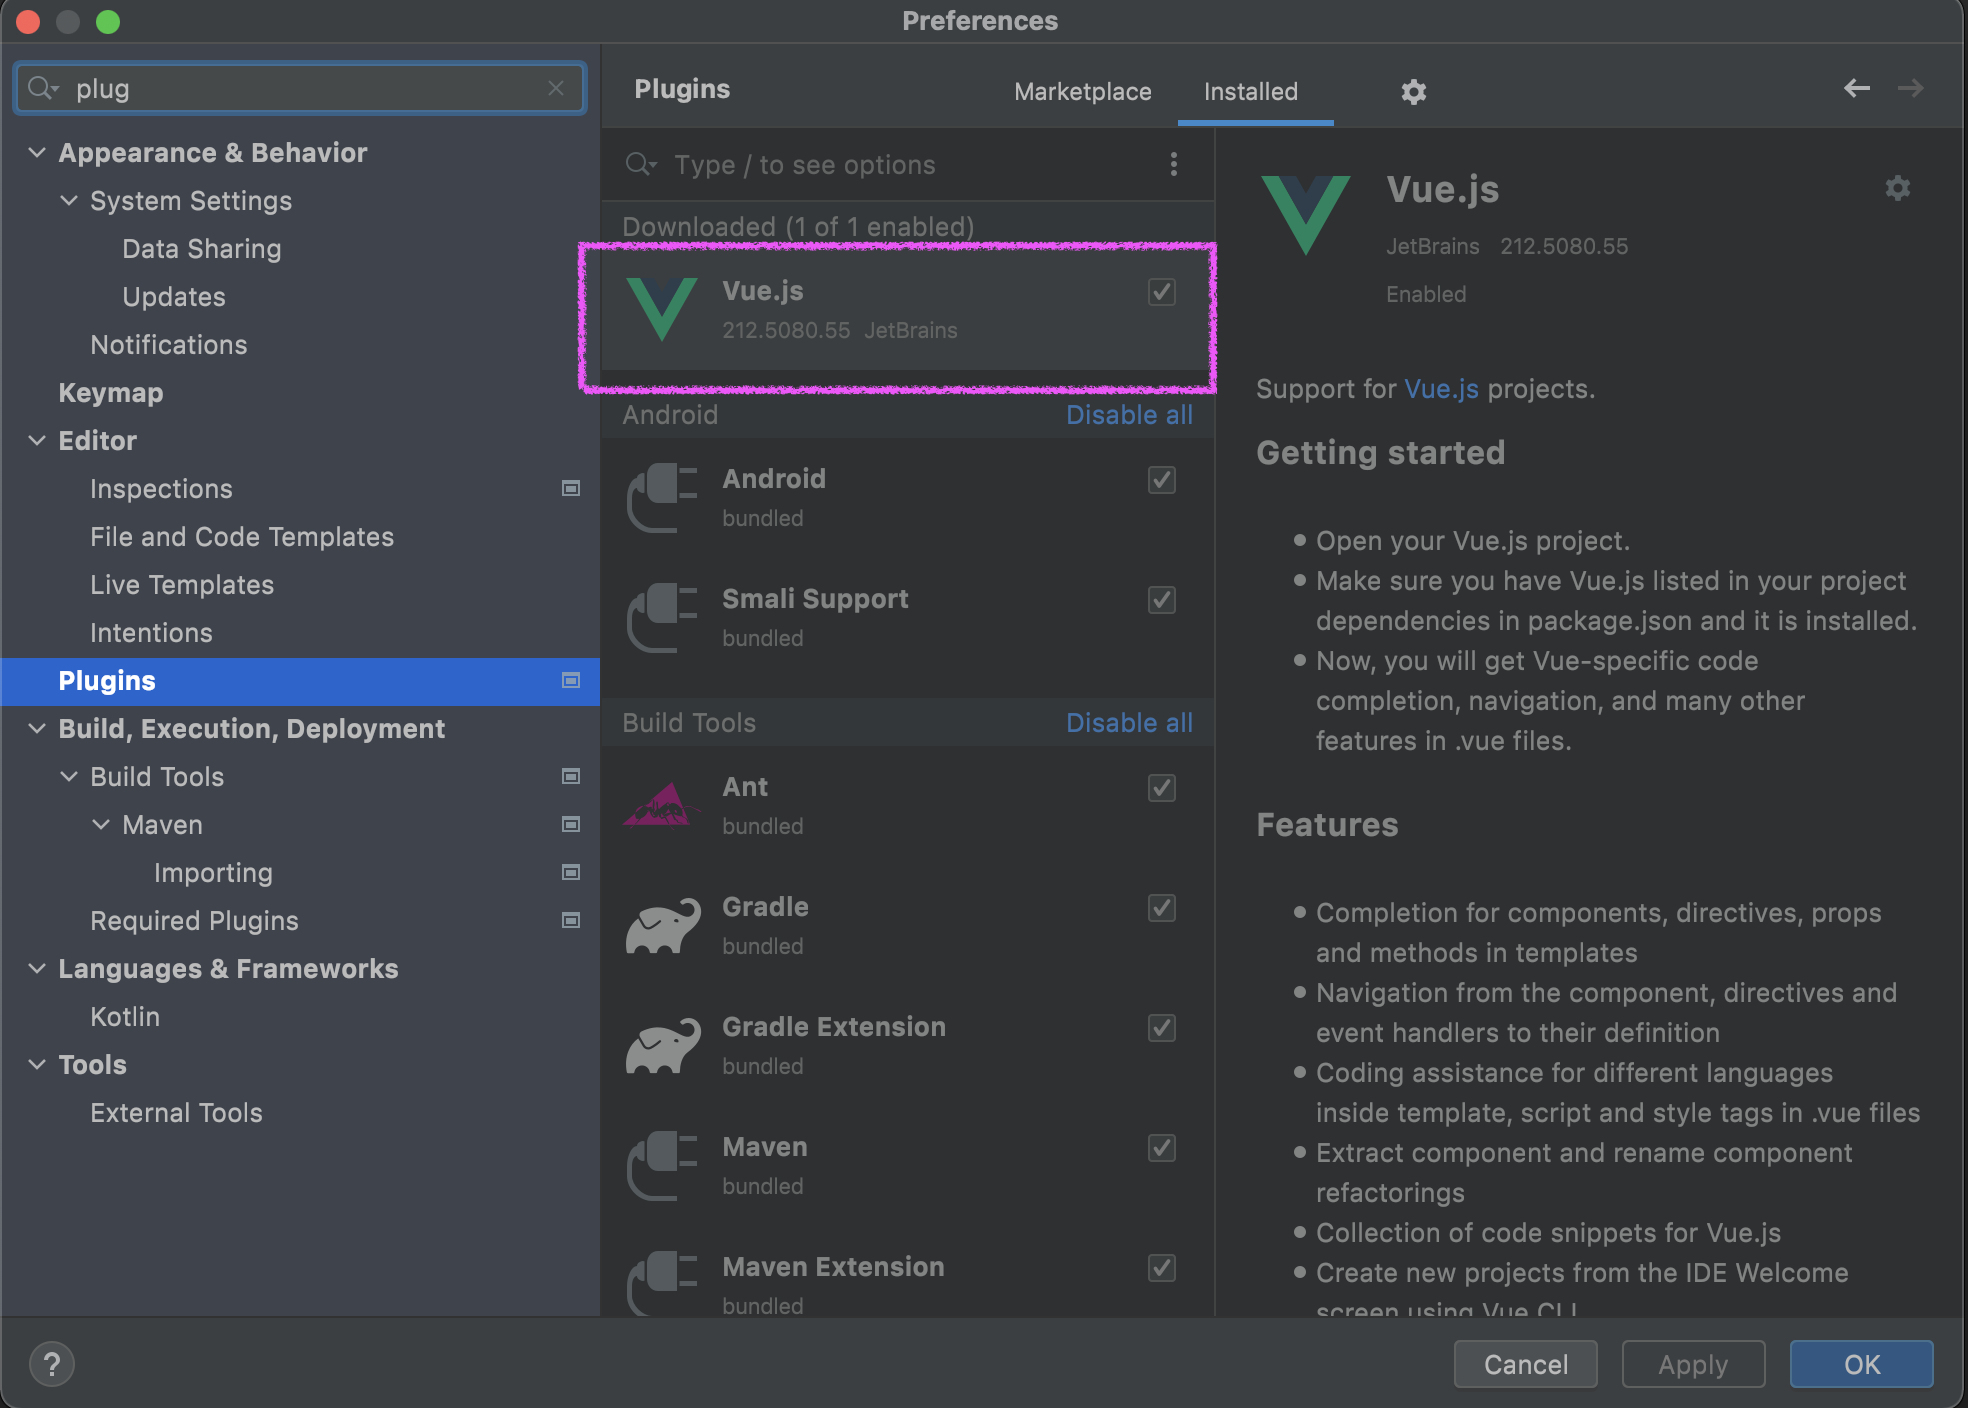Uncheck the Vue.js plugin checkbox

pos(1161,292)
